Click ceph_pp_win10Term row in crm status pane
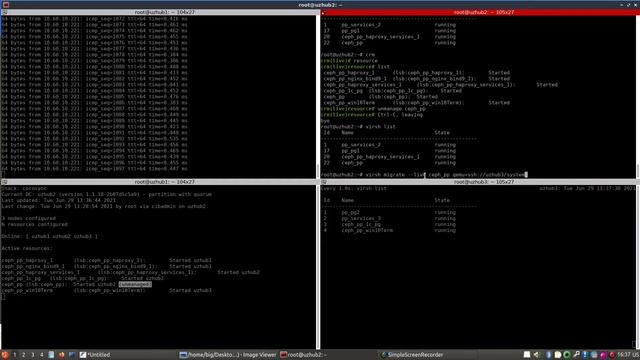Viewport: 640px width, 360px height. (107, 290)
